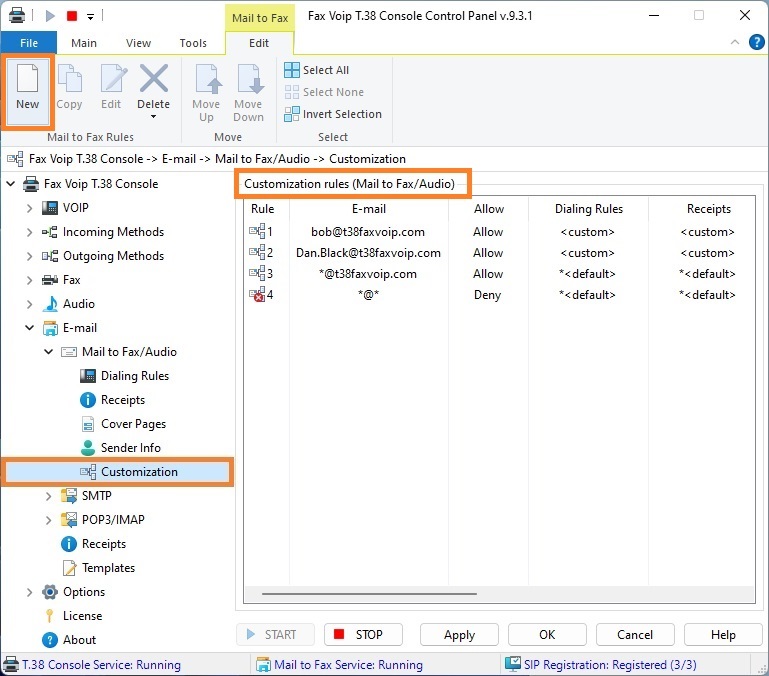Click the OK button
This screenshot has height=676, width=769.
pyautogui.click(x=547, y=635)
